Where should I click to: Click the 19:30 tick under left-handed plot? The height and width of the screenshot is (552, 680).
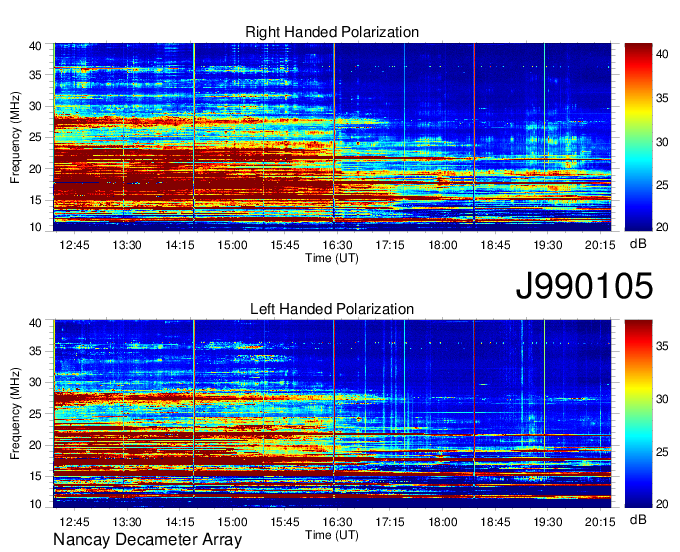coord(548,522)
